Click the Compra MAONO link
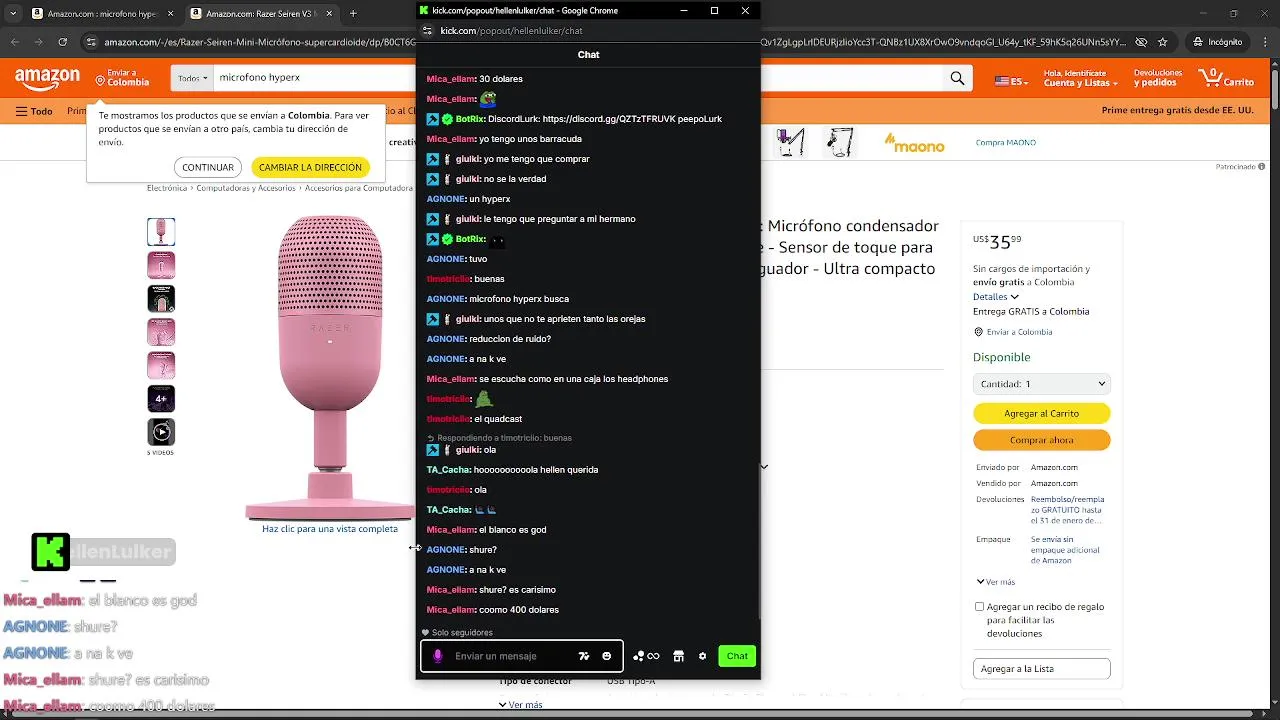This screenshot has width=1280, height=720. [1005, 143]
